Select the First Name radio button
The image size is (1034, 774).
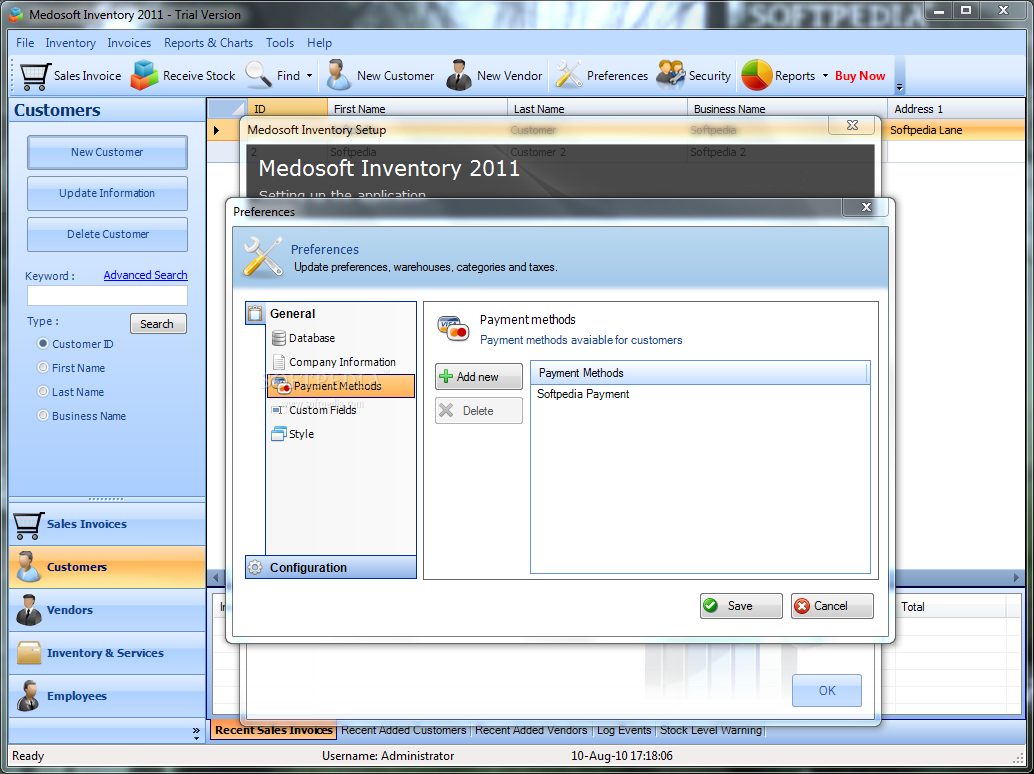[43, 367]
